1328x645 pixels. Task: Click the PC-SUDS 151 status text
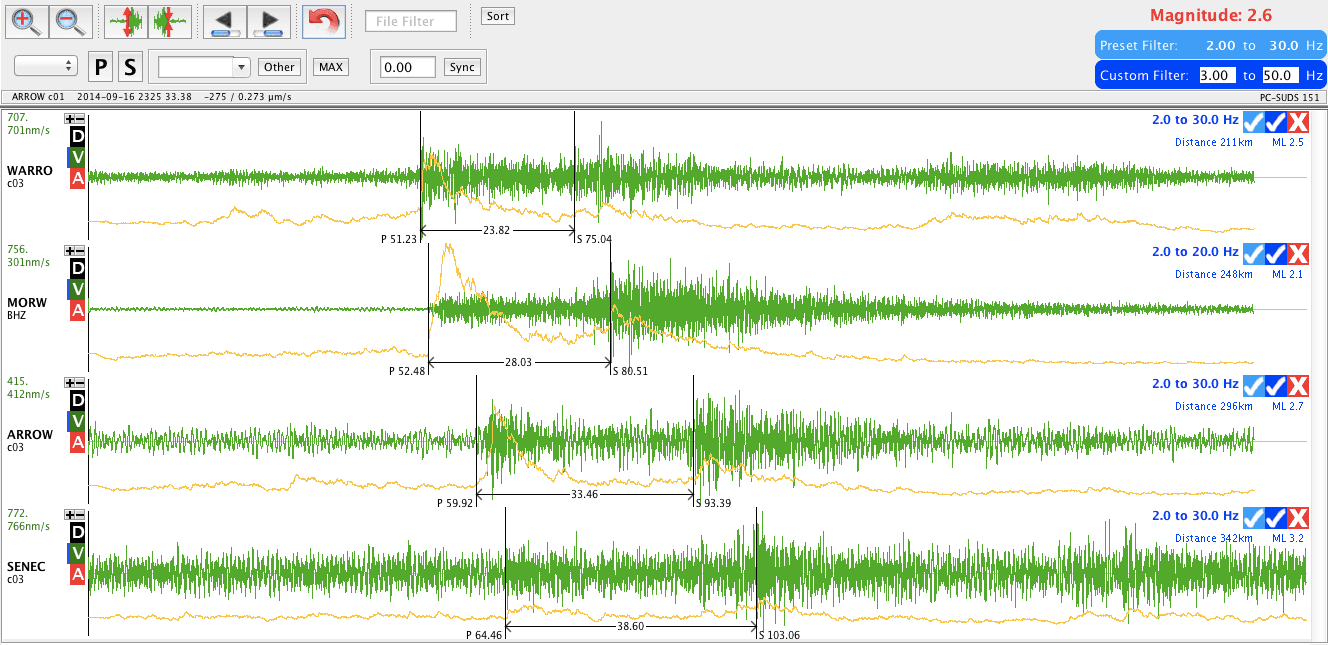[1290, 98]
